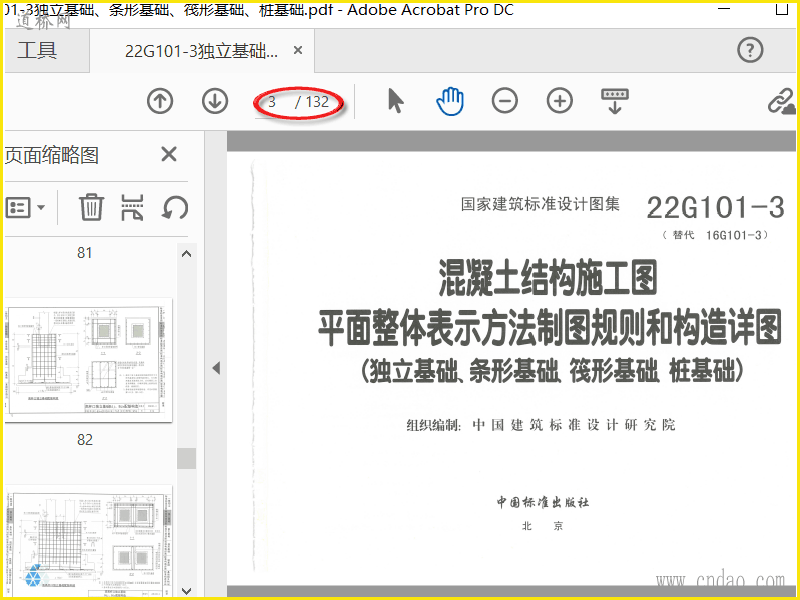Image resolution: width=800 pixels, height=600 pixels.
Task: Click the 中国标准出版社 publisher text
Action: 543,502
